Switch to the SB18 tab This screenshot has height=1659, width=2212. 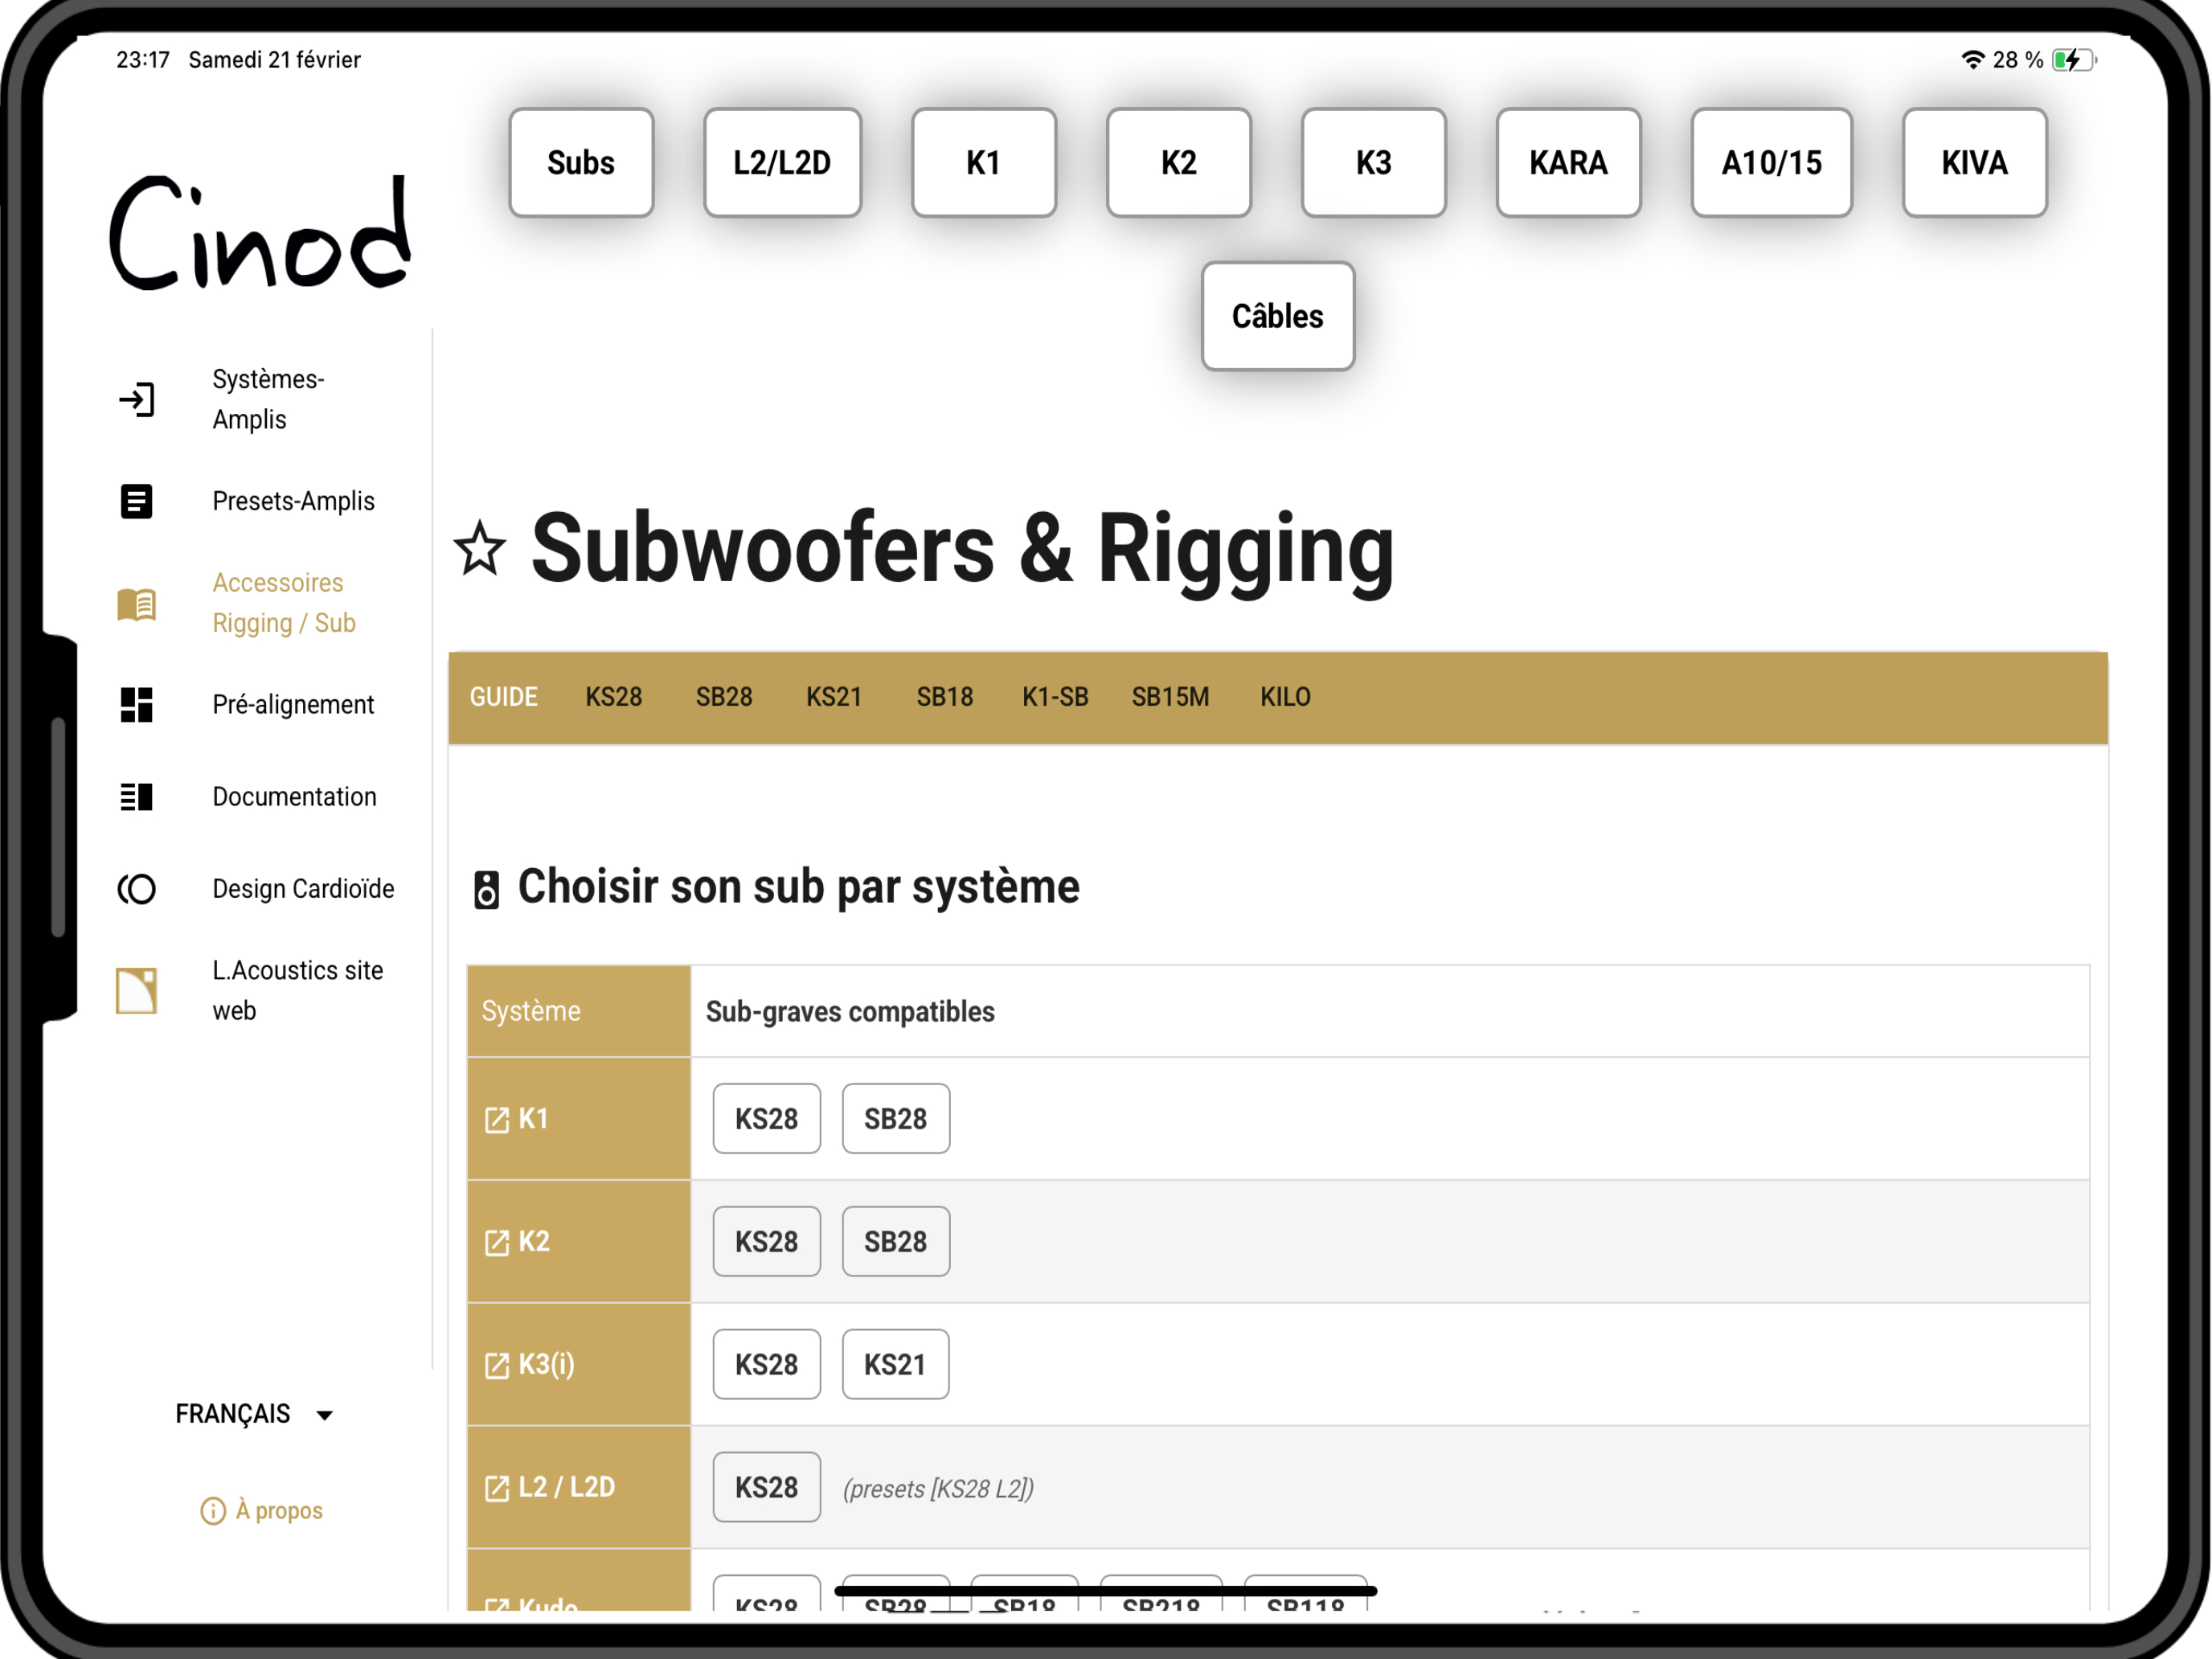coord(945,697)
